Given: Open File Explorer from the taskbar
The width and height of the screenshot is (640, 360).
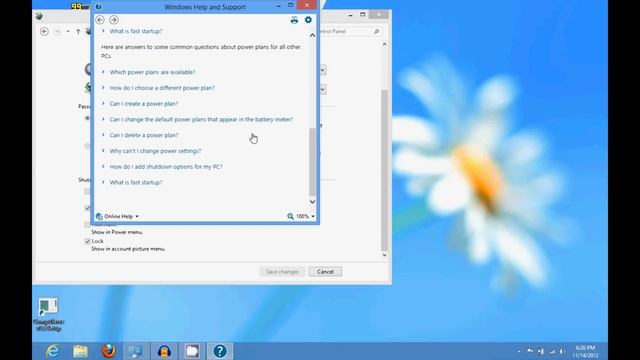Looking at the screenshot, I should pos(80,351).
